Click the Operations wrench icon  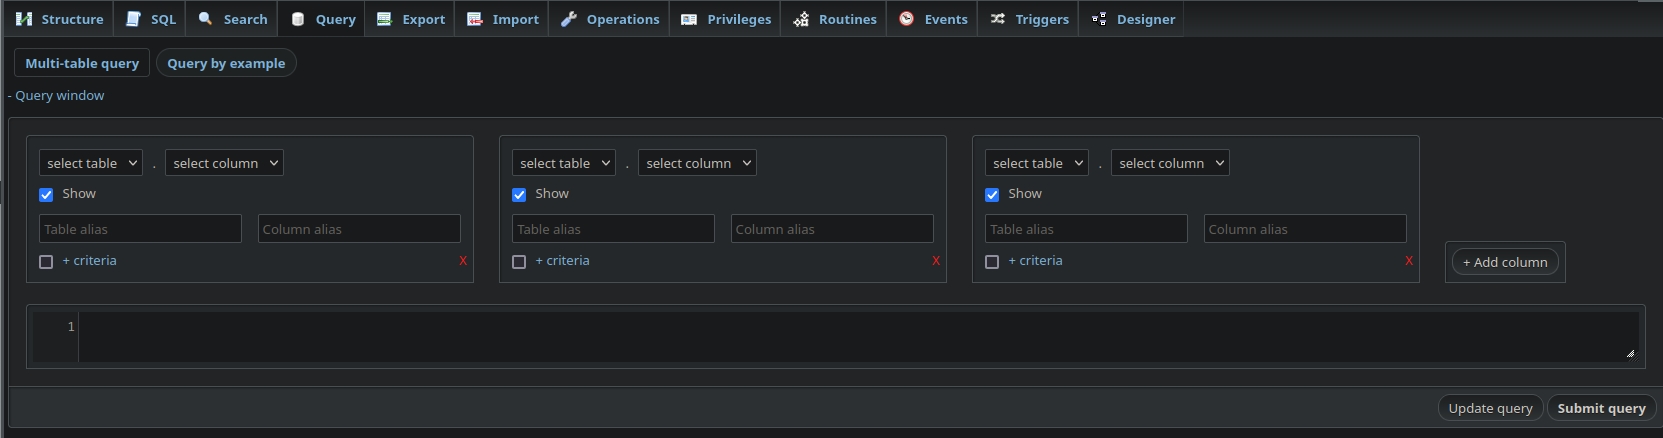(568, 19)
